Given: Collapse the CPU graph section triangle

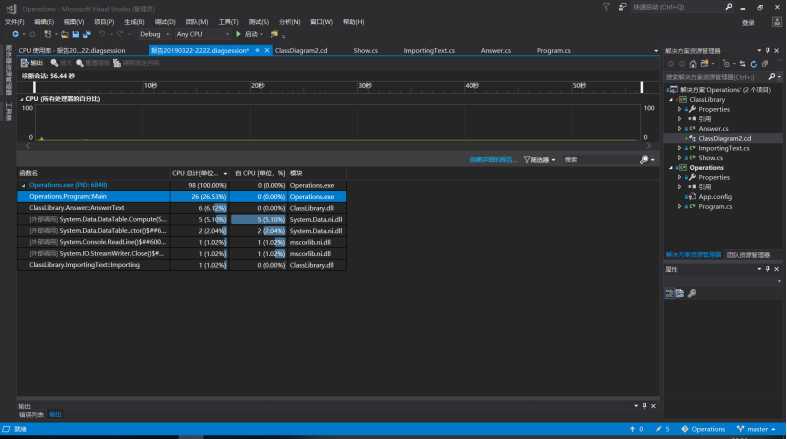Looking at the screenshot, I should point(22,99).
